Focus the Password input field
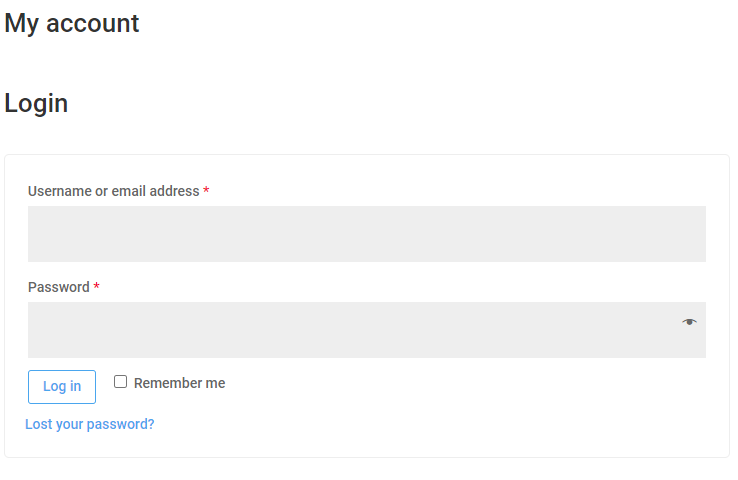738x480 pixels. [367, 330]
